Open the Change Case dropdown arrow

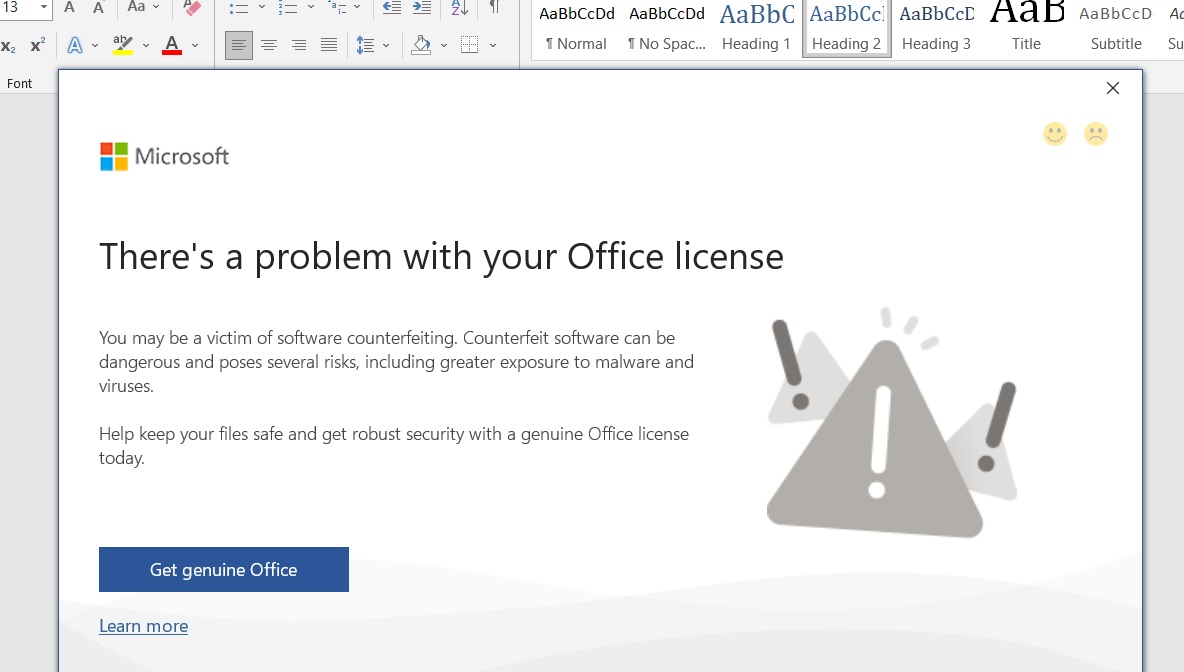click(156, 7)
